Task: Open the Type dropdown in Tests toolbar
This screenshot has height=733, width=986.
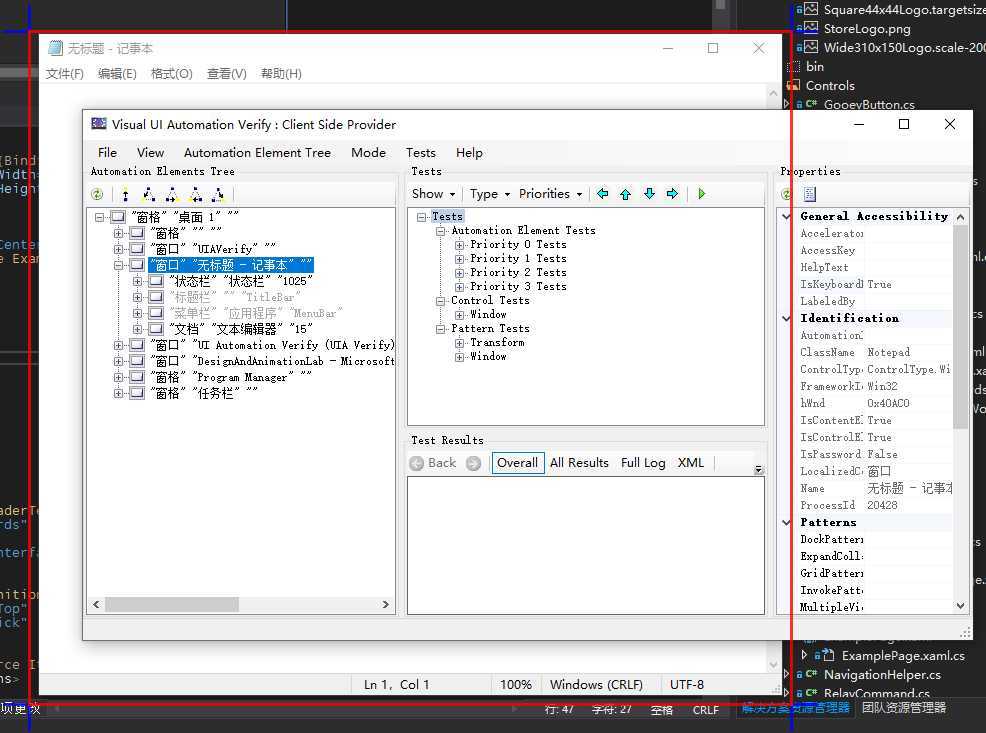Action: click(490, 194)
